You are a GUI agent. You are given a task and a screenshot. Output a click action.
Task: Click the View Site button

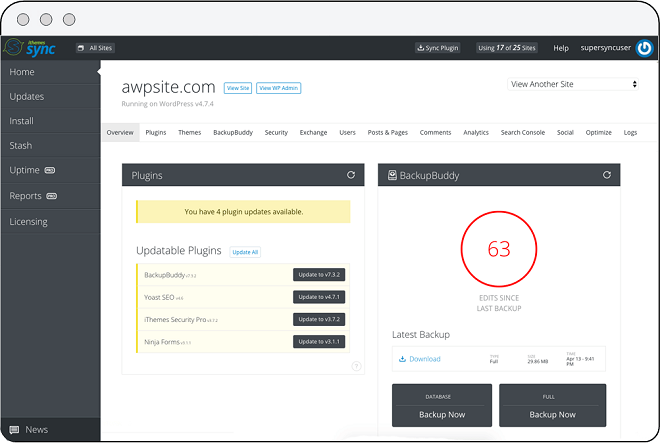click(x=238, y=88)
